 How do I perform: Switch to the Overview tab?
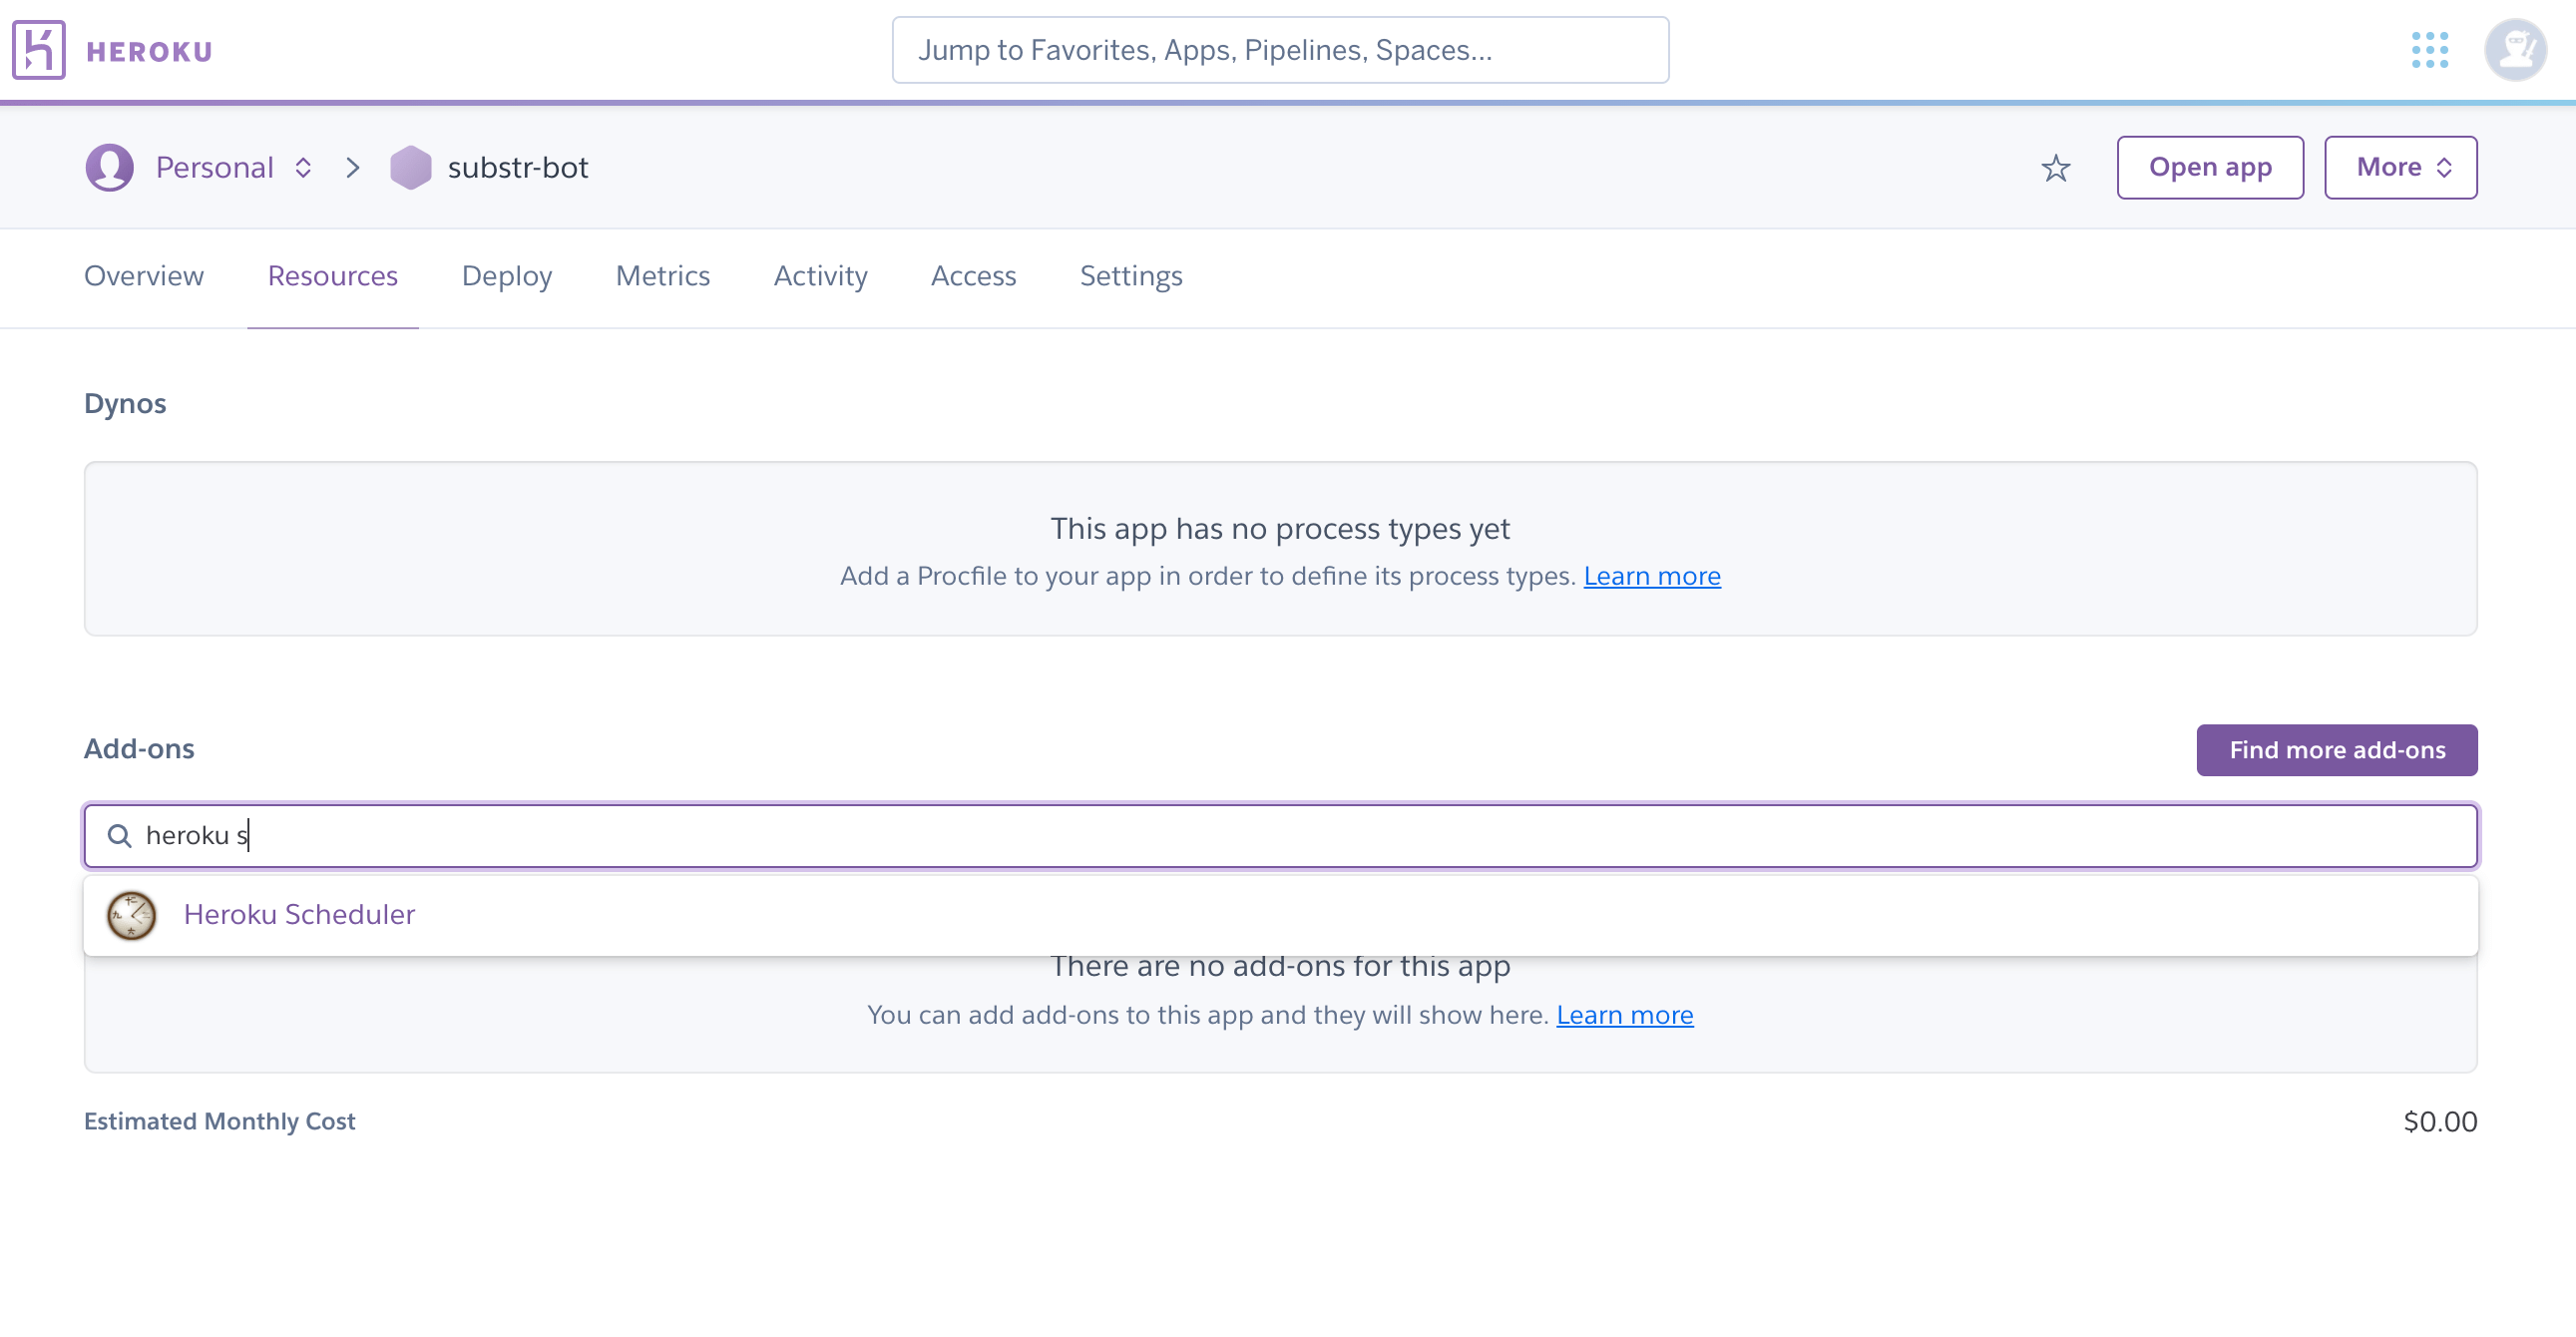click(144, 276)
